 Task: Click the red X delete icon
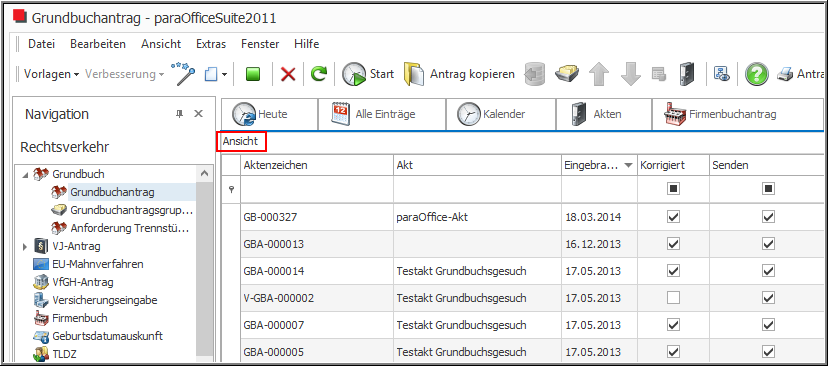tap(288, 74)
